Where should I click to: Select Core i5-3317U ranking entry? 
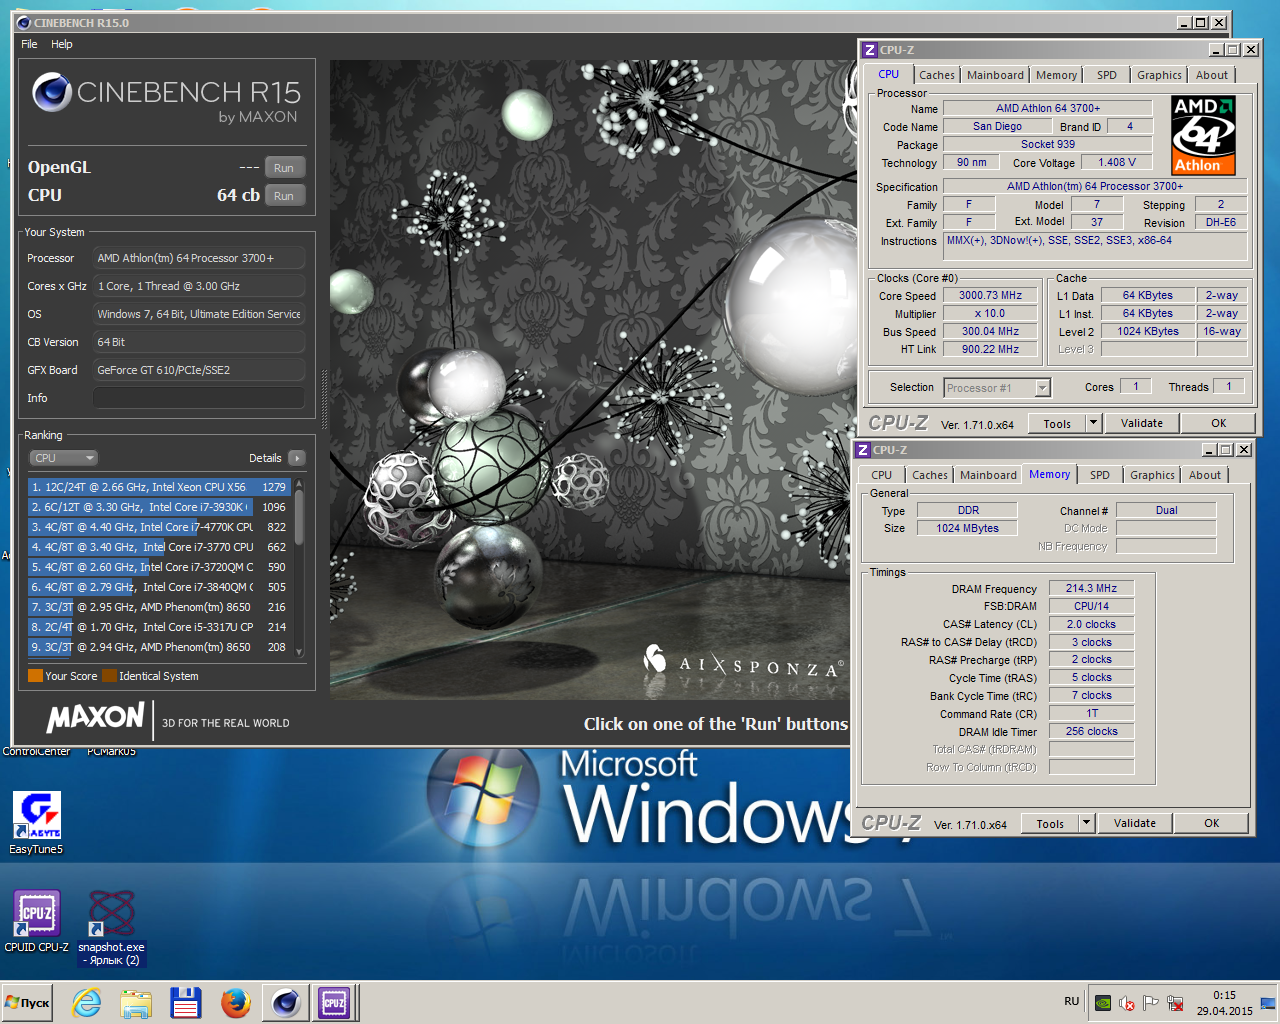(x=160, y=627)
